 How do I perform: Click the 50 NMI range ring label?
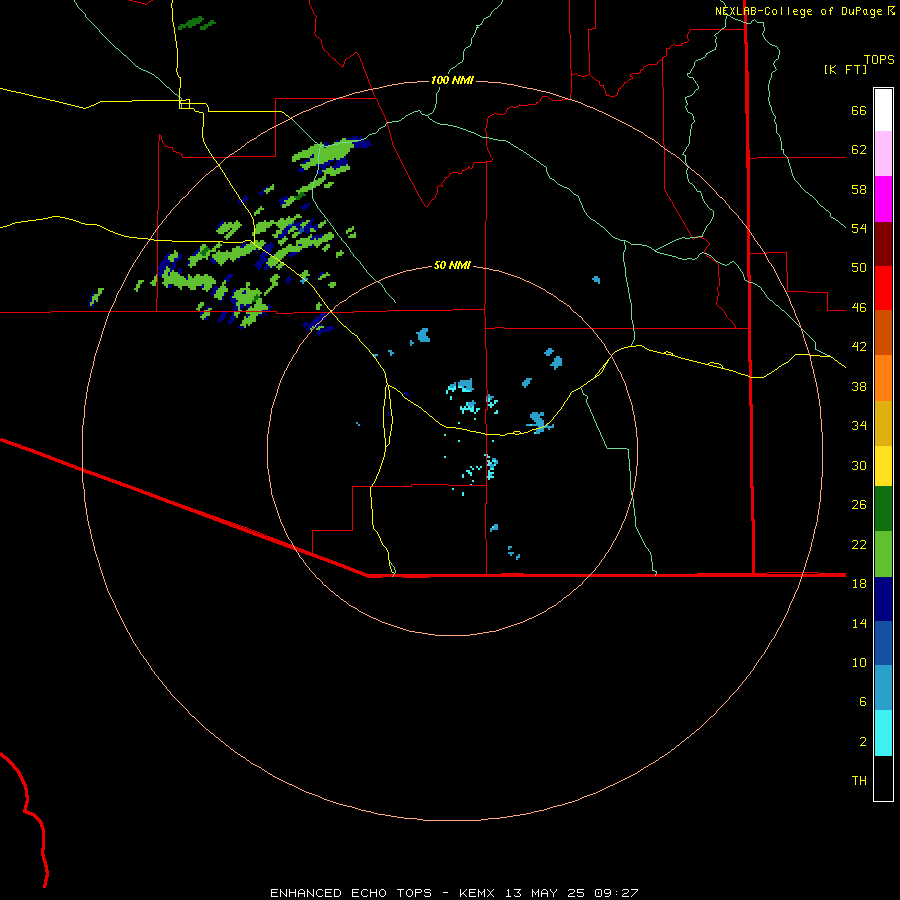tap(452, 265)
